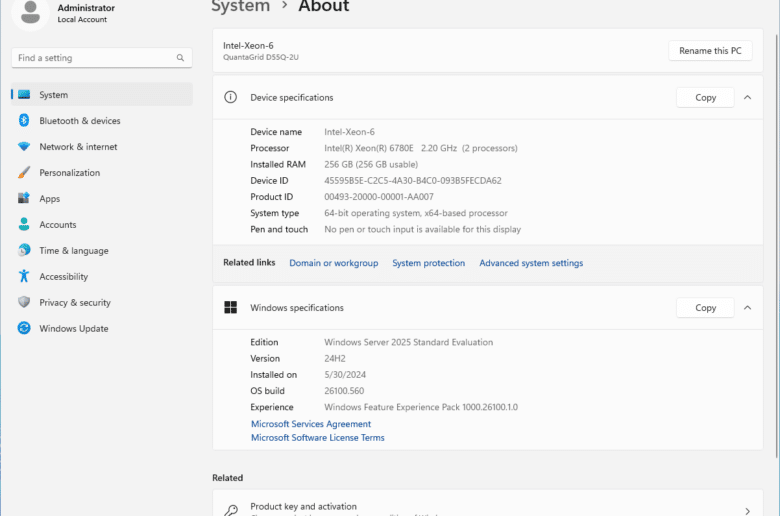
Task: Open Advanced system settings link
Action: pyautogui.click(x=531, y=263)
